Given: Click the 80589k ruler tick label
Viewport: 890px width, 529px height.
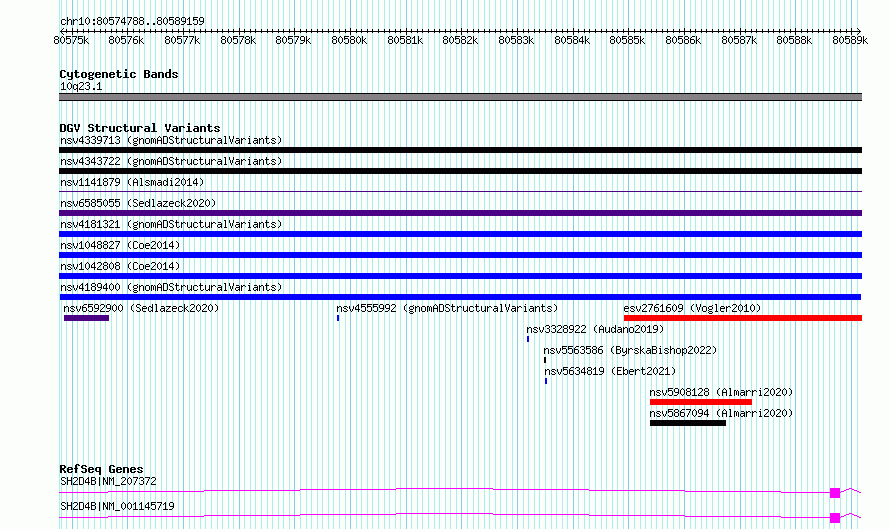Looking at the screenshot, I should pyautogui.click(x=850, y=40).
